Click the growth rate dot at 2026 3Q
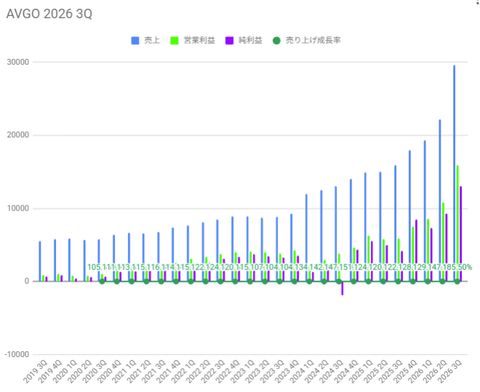480x392 pixels. click(x=457, y=281)
